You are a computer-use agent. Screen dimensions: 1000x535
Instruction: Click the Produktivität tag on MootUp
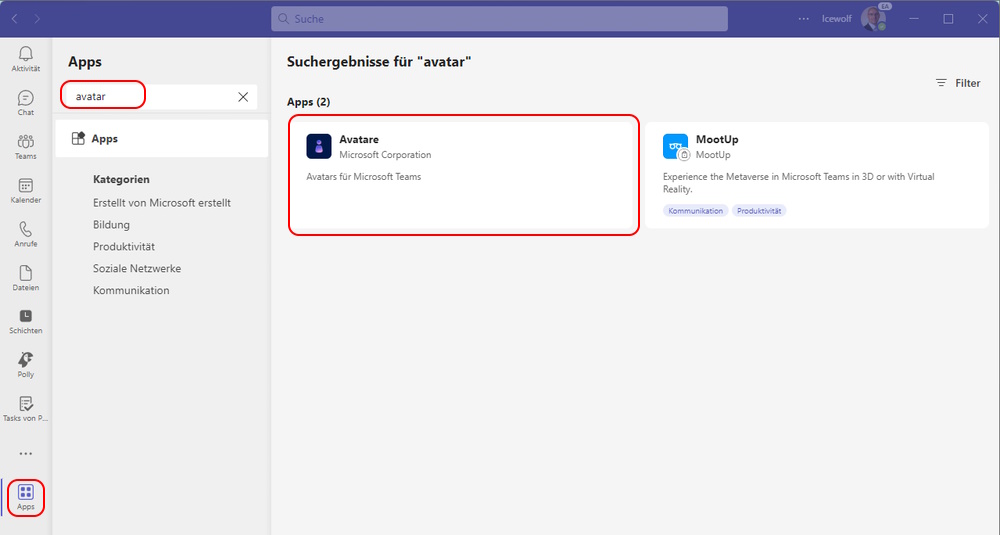[759, 210]
